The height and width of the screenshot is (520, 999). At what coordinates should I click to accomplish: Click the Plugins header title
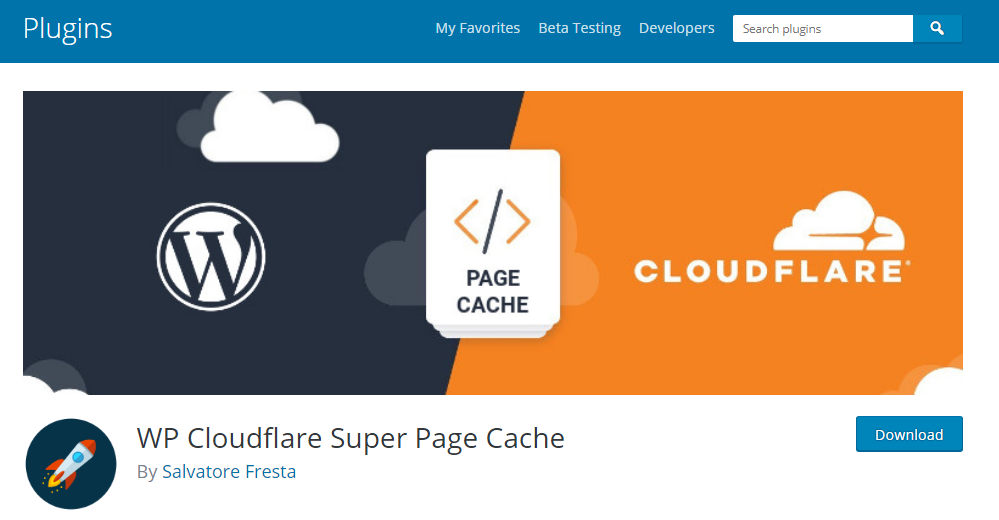pyautogui.click(x=68, y=29)
